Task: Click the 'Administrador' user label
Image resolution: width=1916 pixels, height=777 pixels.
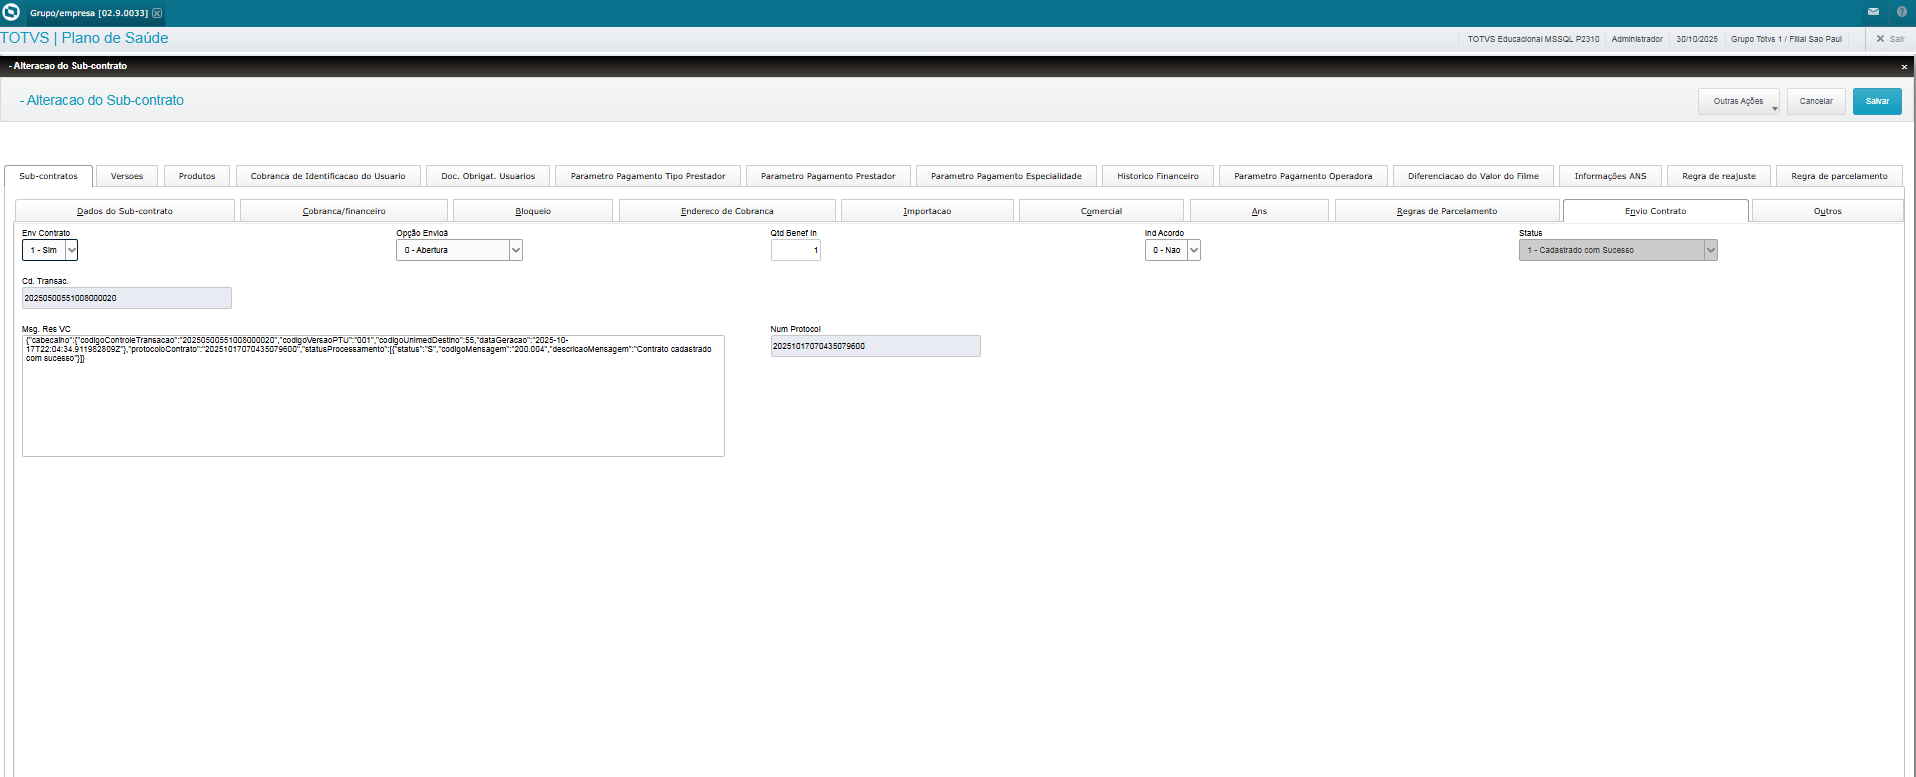Action: tap(1637, 39)
